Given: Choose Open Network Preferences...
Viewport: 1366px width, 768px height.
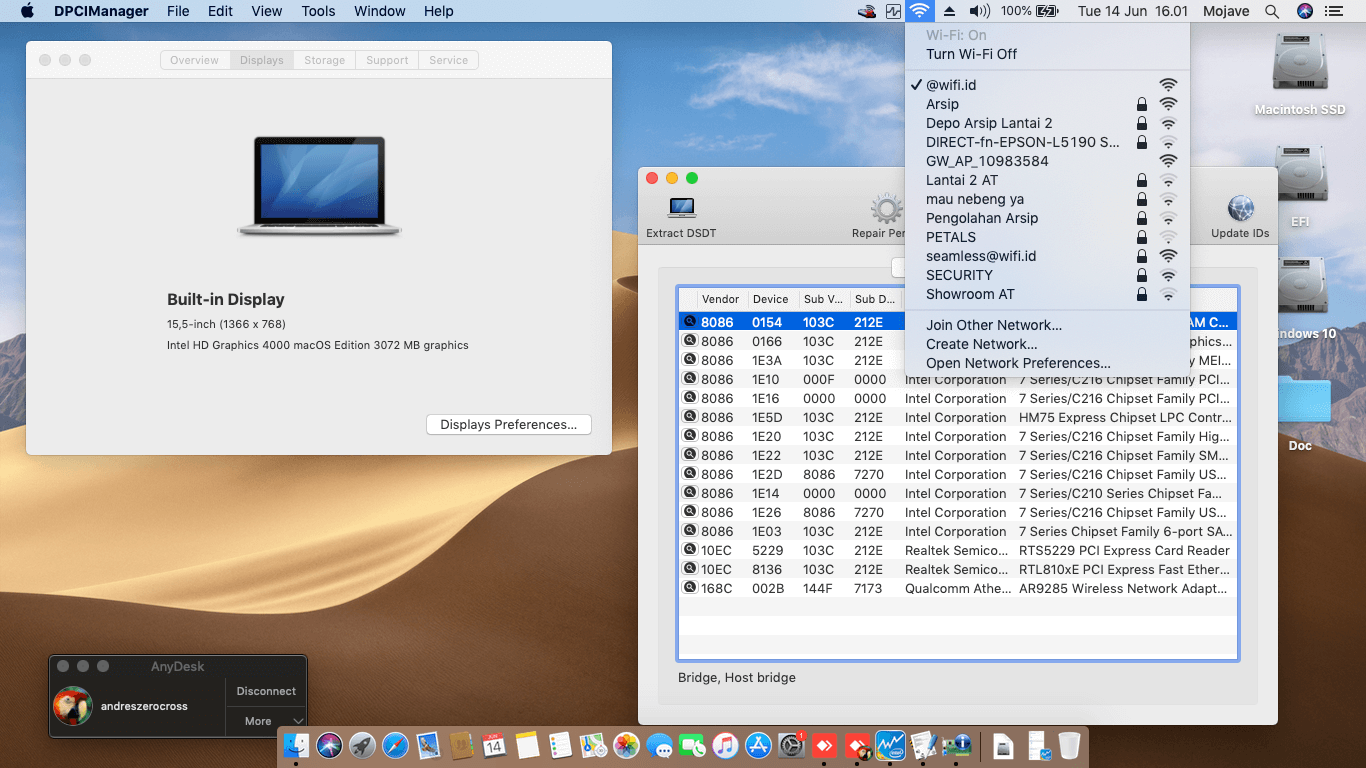Looking at the screenshot, I should [x=1047, y=363].
